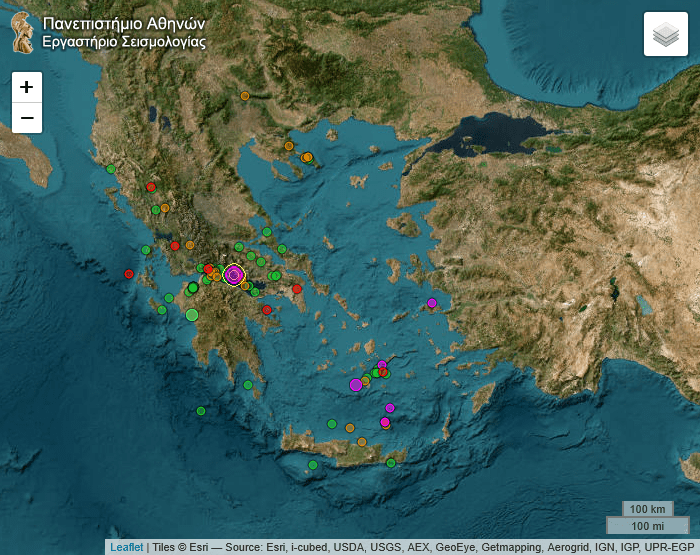Click the Εργαστήριο Σεισμολογίας title text

click(x=124, y=42)
